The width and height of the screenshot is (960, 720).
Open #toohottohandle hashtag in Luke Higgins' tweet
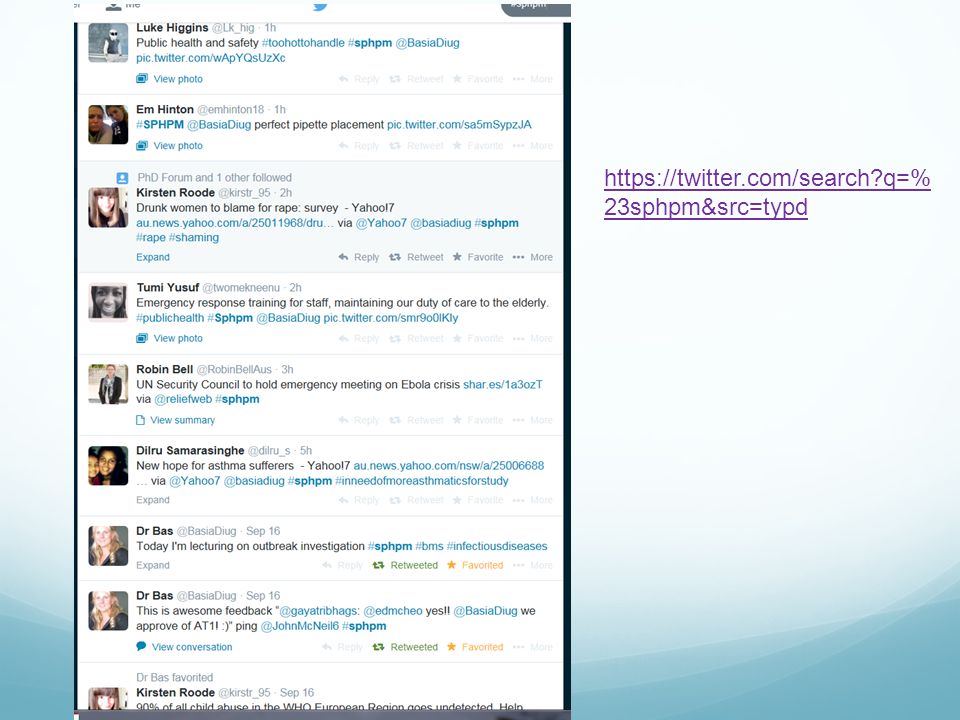click(303, 43)
